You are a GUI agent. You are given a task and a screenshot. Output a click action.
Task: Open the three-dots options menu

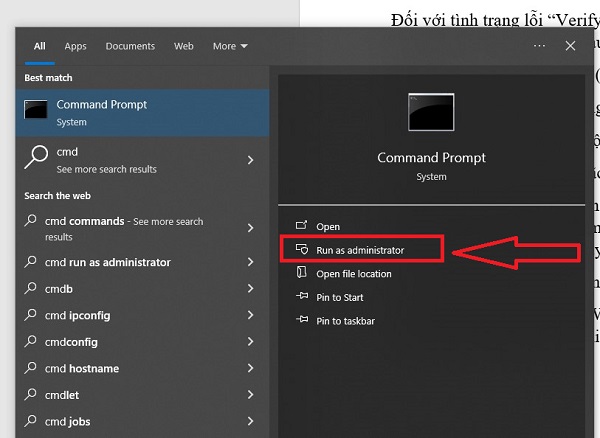click(540, 46)
